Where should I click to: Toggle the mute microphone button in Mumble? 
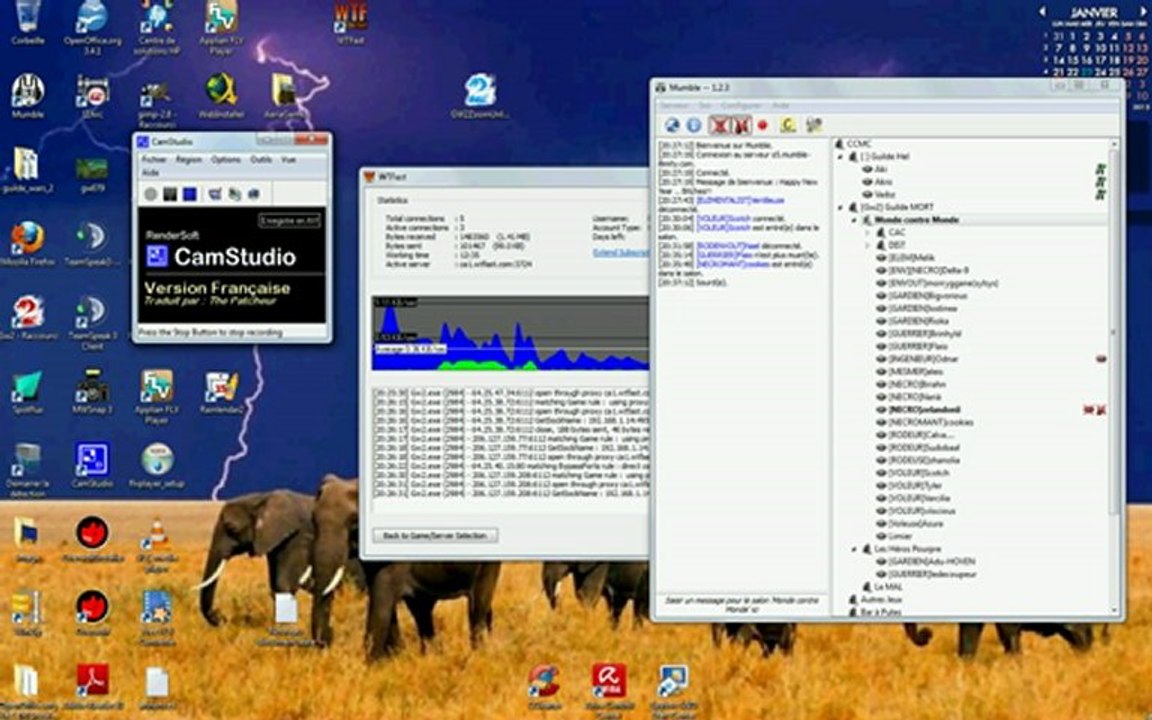[x=719, y=125]
